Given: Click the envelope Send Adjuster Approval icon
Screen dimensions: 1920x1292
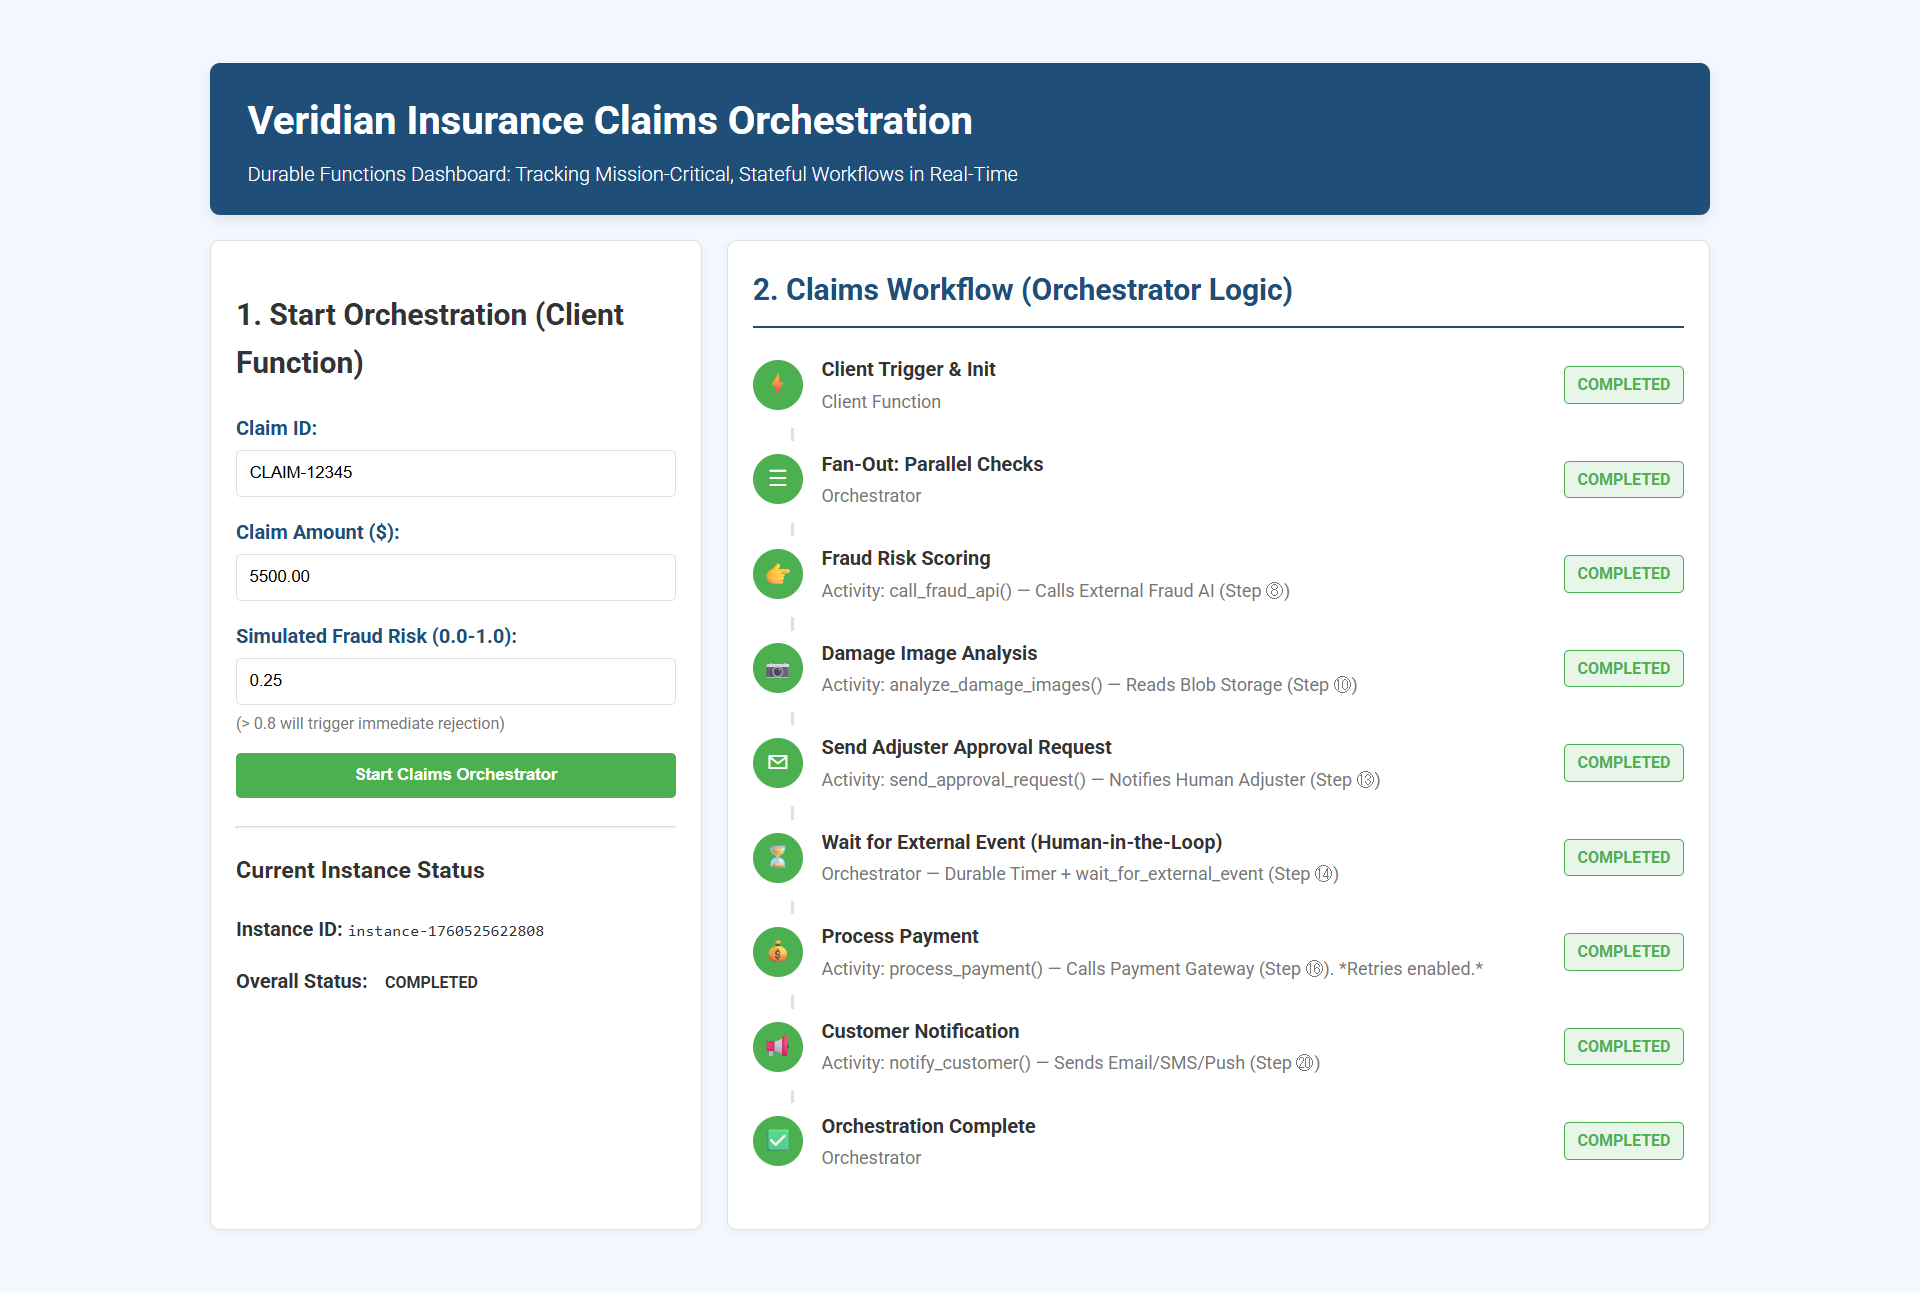Looking at the screenshot, I should click(777, 763).
